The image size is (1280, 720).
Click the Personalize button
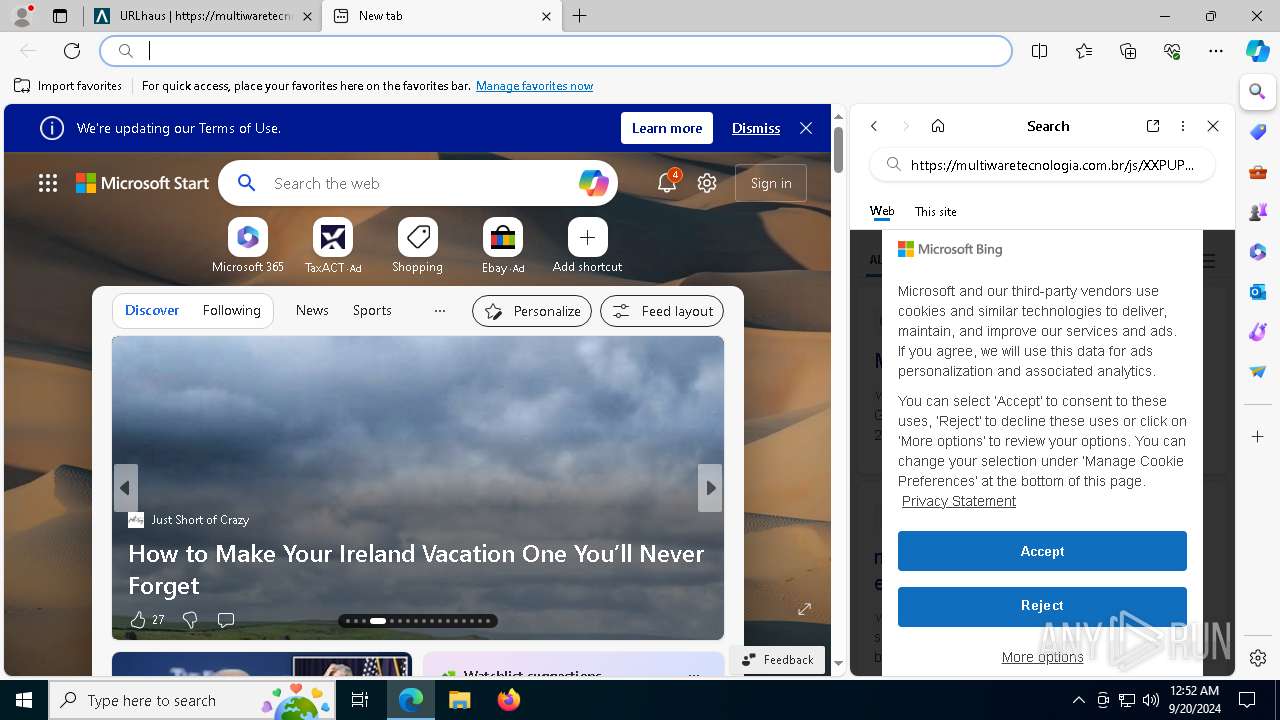(532, 311)
